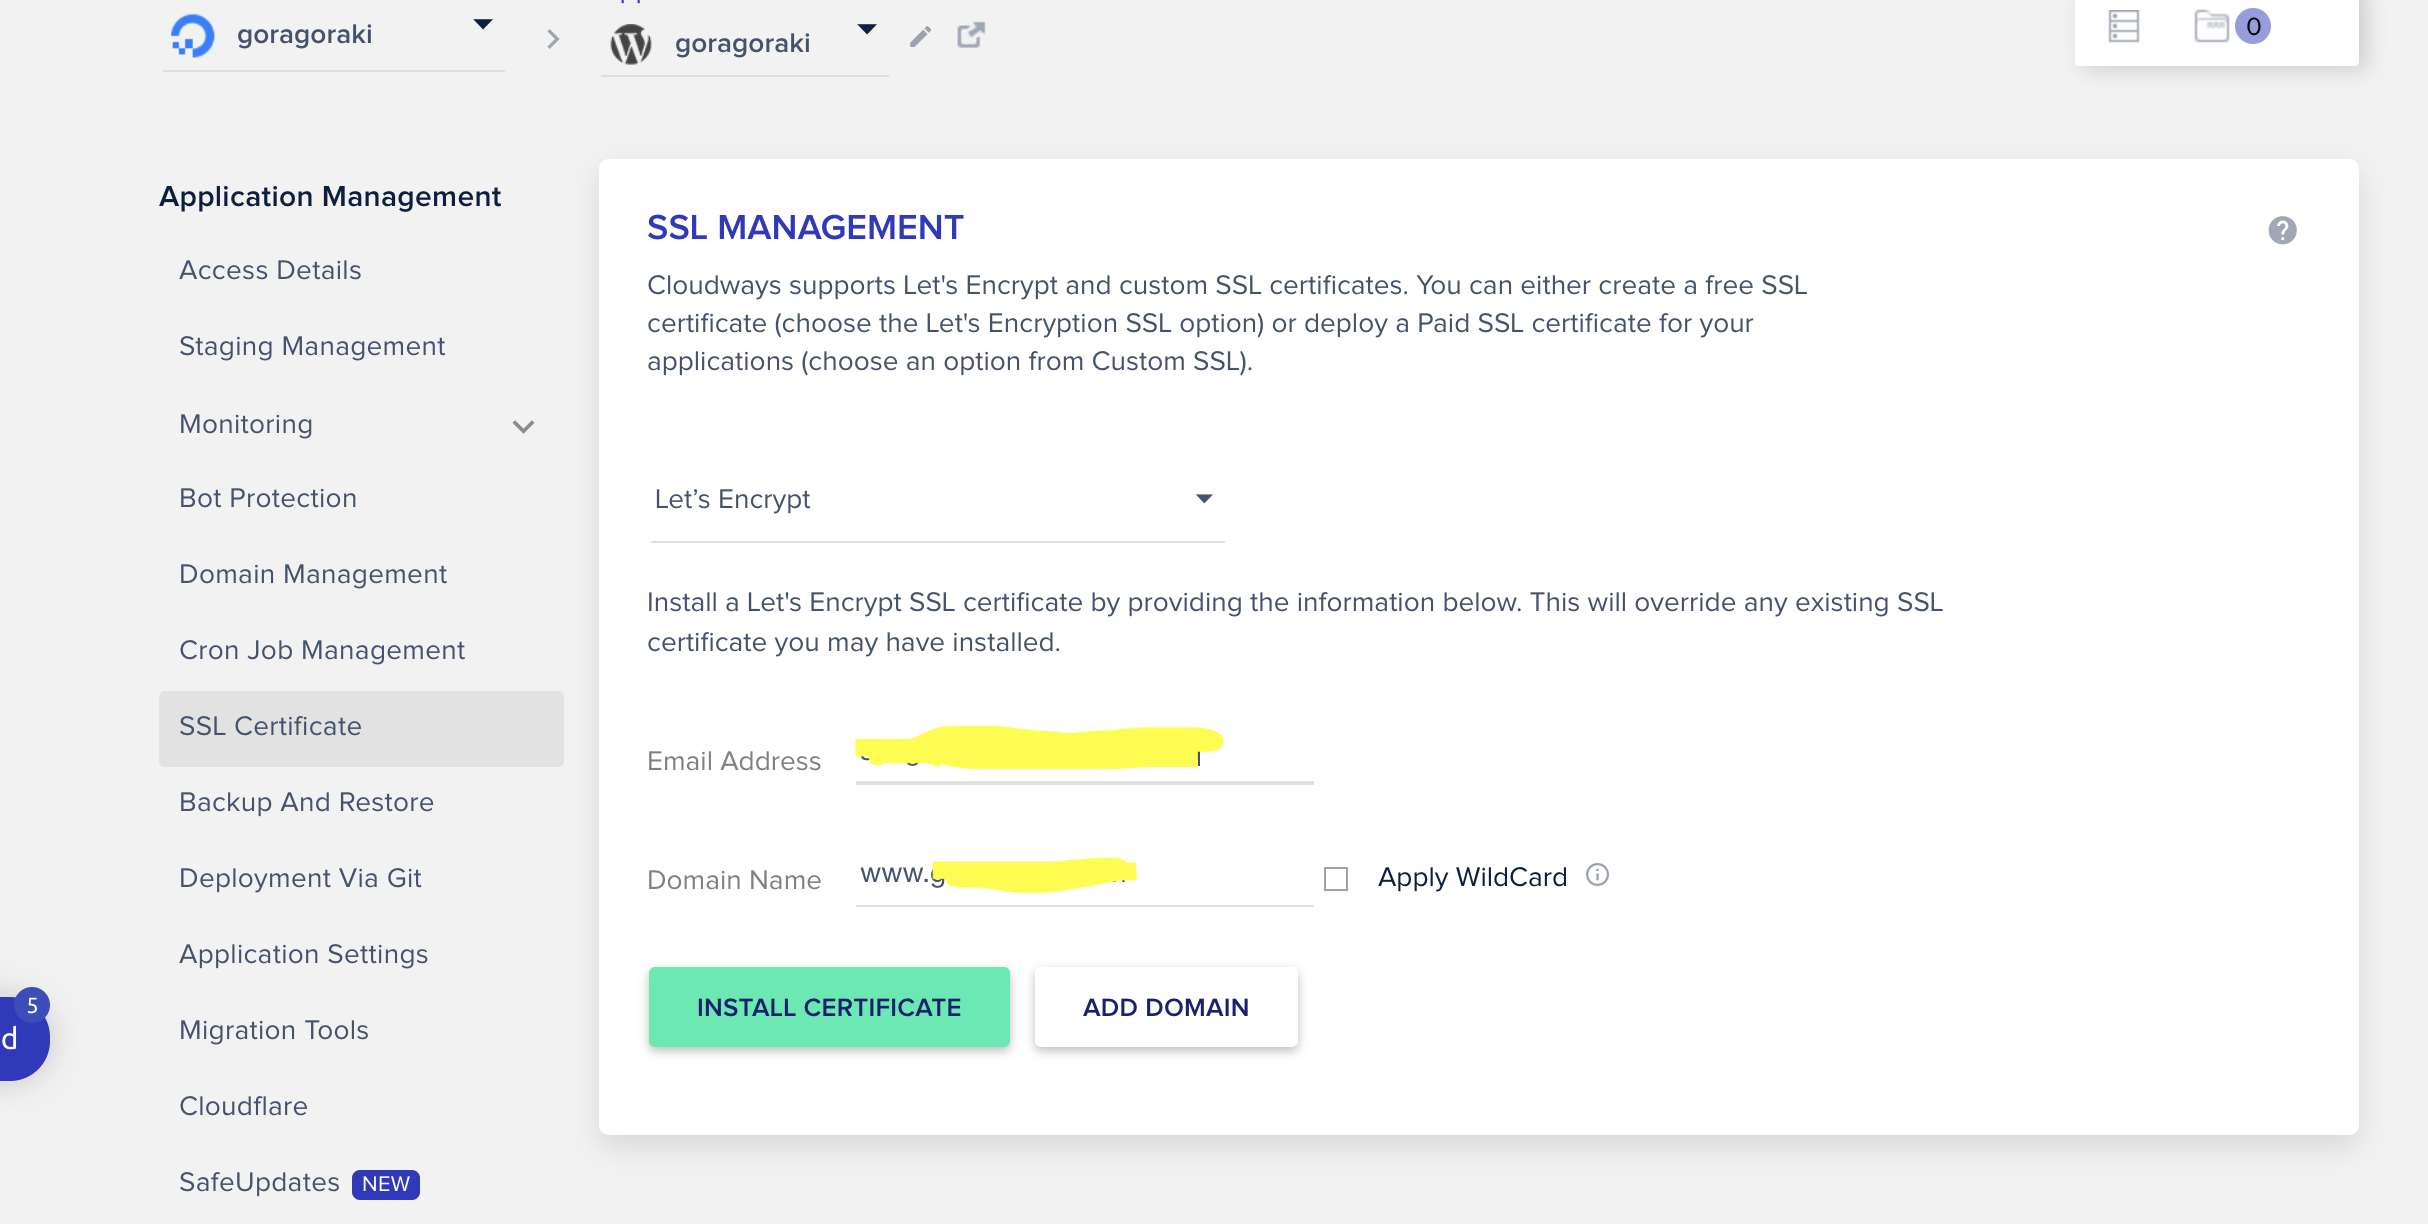Open application in new window icon
Image resolution: width=2428 pixels, height=1224 pixels.
coord(970,36)
